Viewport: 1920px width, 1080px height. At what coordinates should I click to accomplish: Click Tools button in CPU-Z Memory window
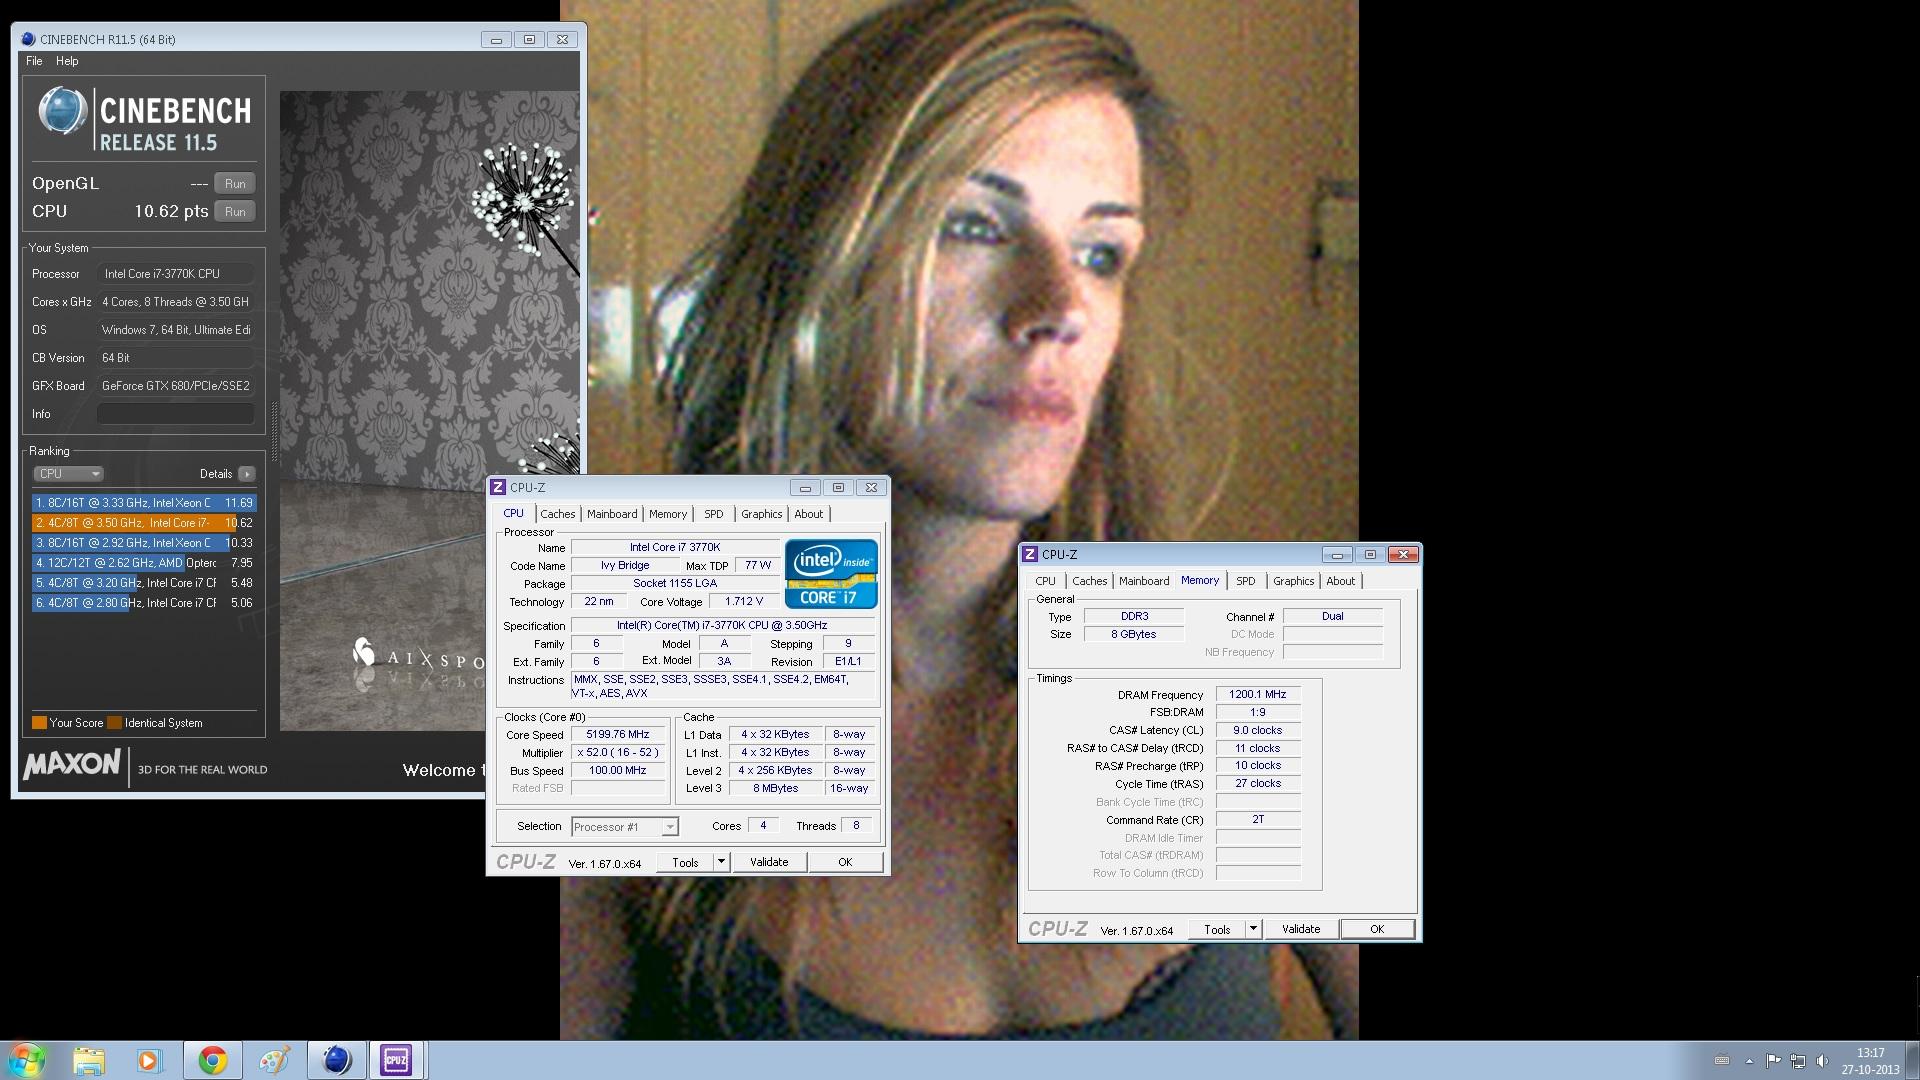point(1217,929)
